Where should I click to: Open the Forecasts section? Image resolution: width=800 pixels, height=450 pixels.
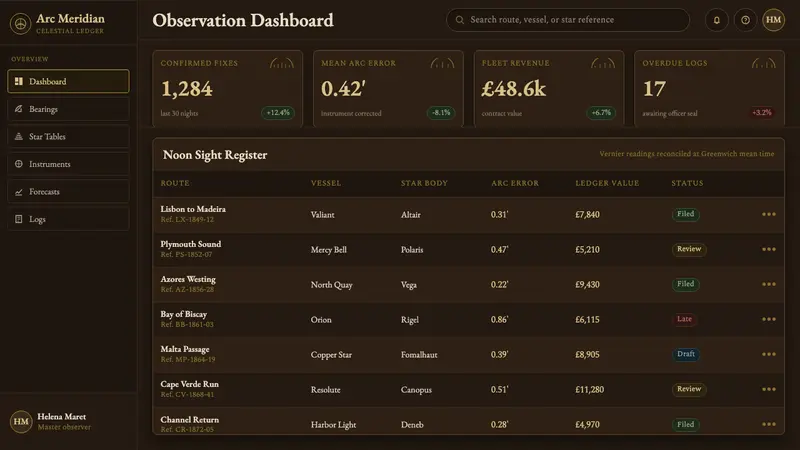pyautogui.click(x=68, y=192)
